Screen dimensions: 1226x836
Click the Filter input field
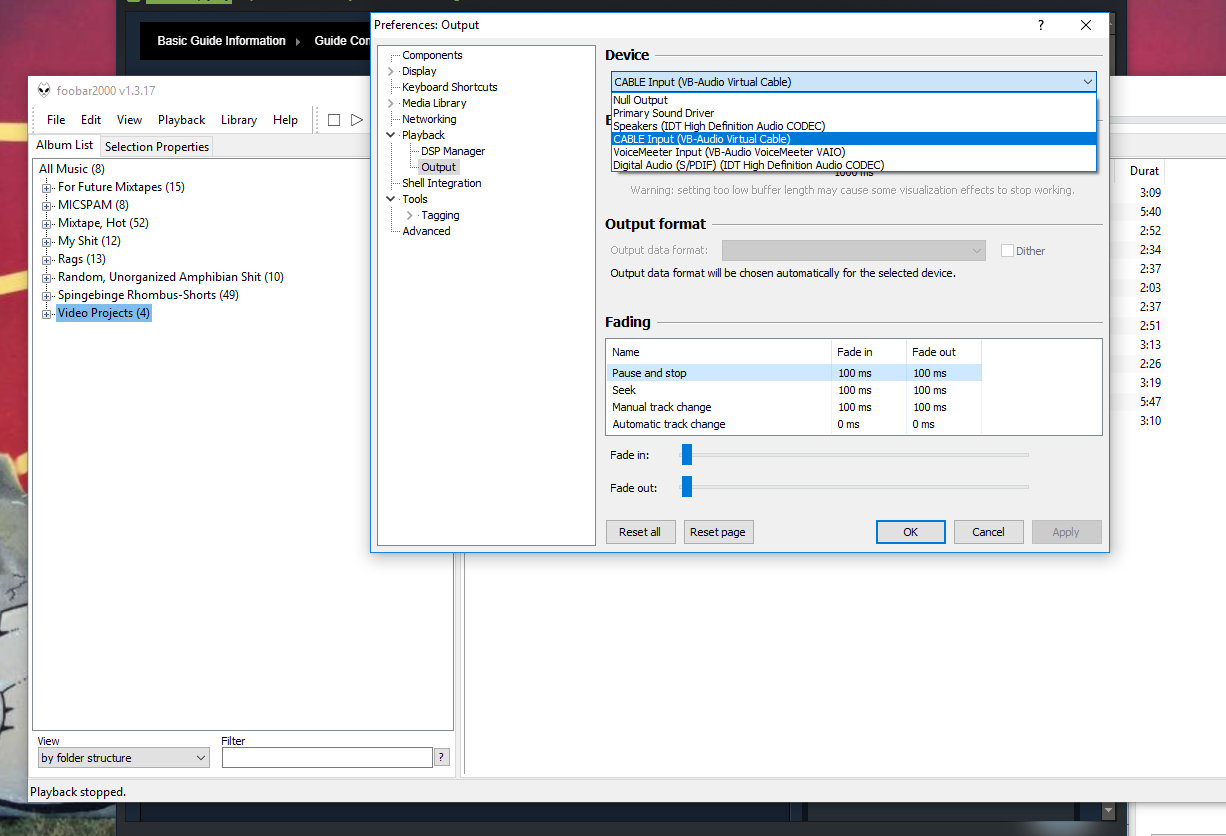[327, 758]
